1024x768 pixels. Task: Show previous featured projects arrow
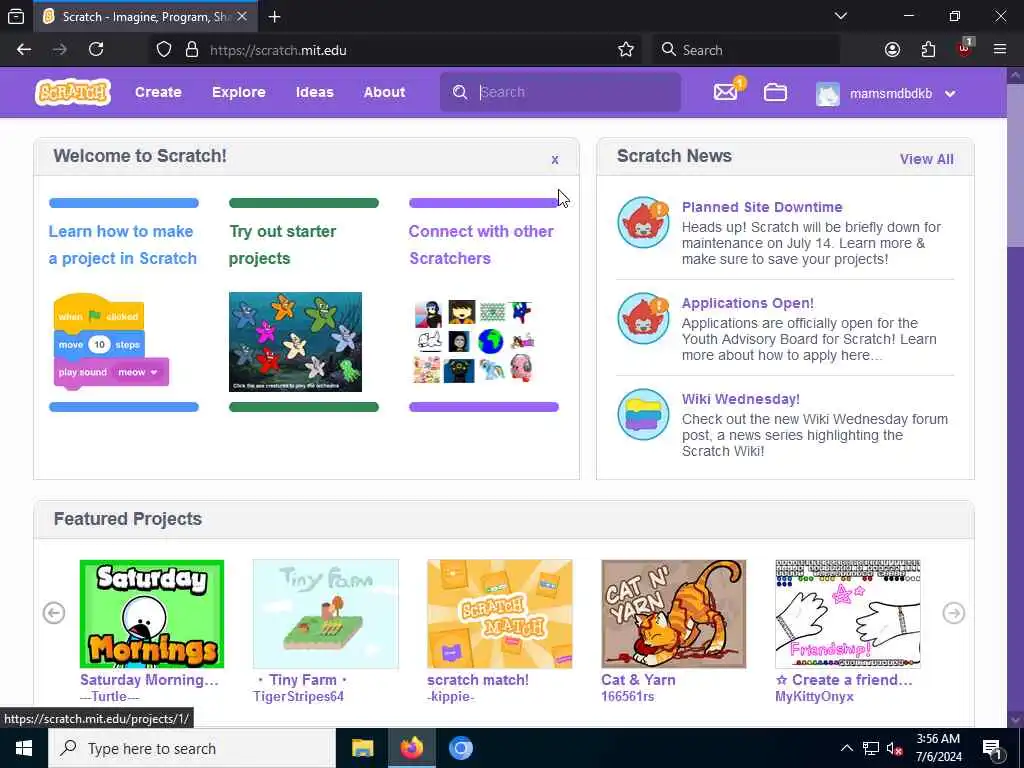pos(54,613)
